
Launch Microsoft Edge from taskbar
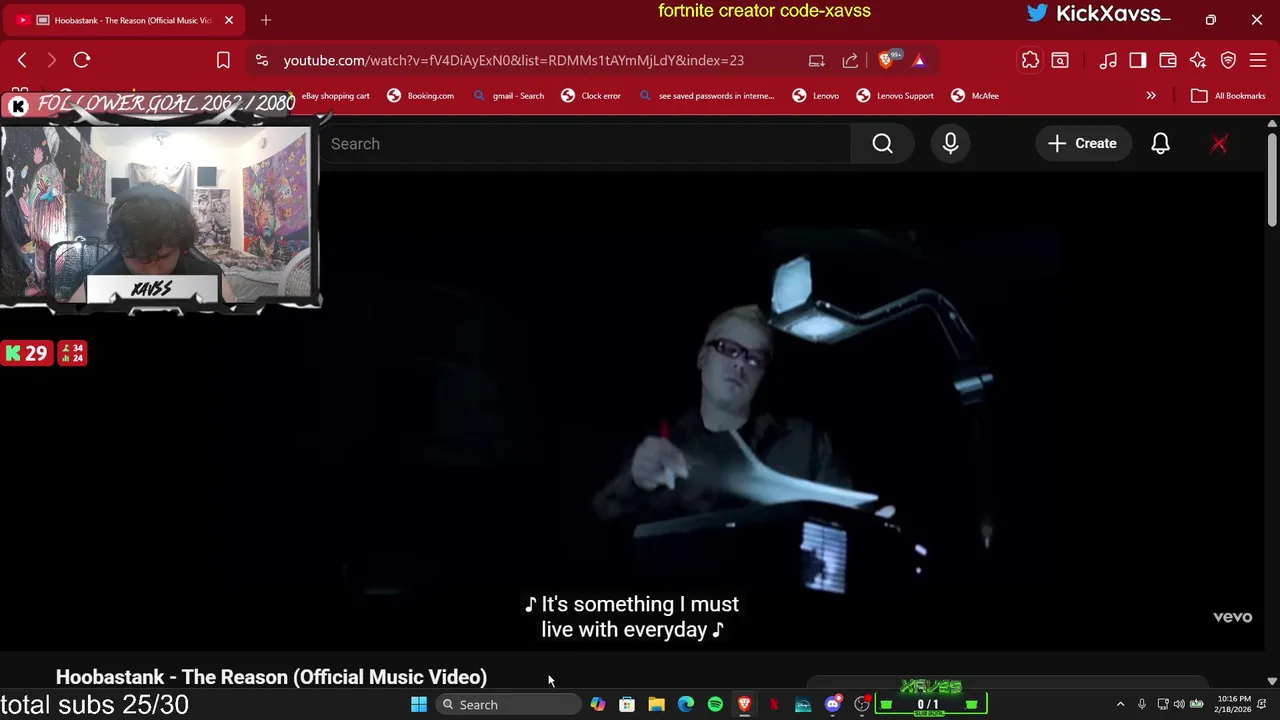tap(686, 705)
